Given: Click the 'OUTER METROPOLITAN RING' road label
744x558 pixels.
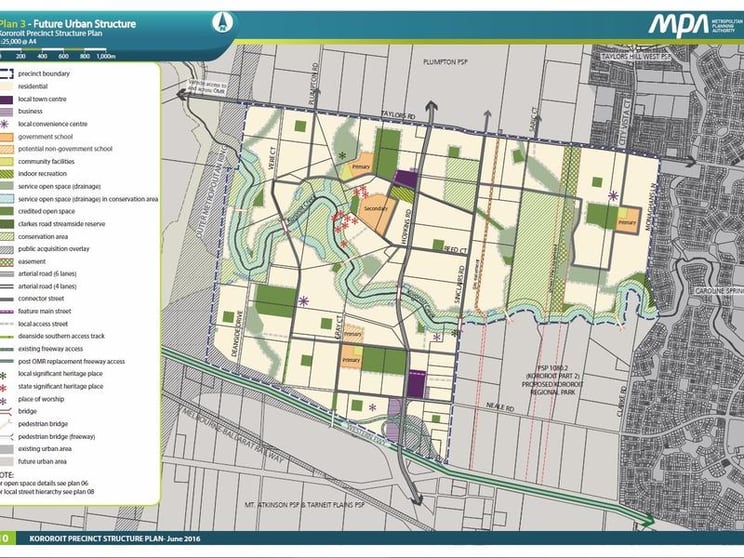Looking at the screenshot, I should (214, 194).
